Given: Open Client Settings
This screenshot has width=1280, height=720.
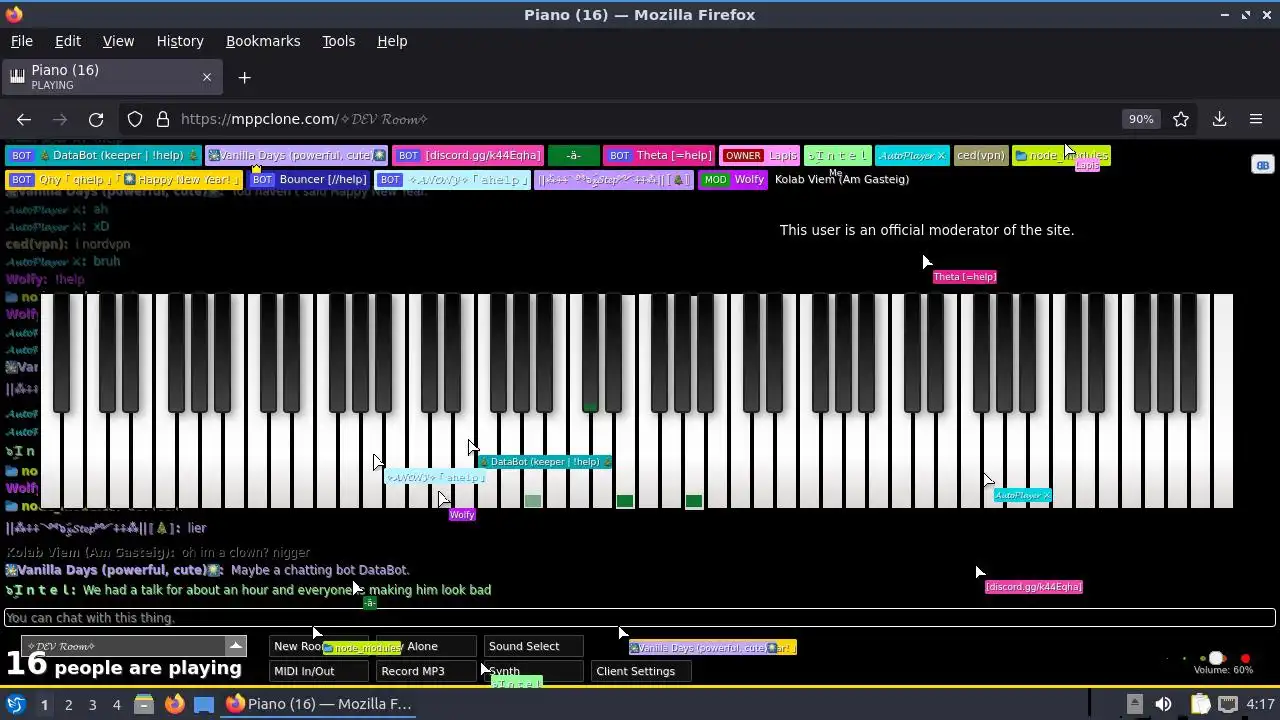Looking at the screenshot, I should [641, 671].
